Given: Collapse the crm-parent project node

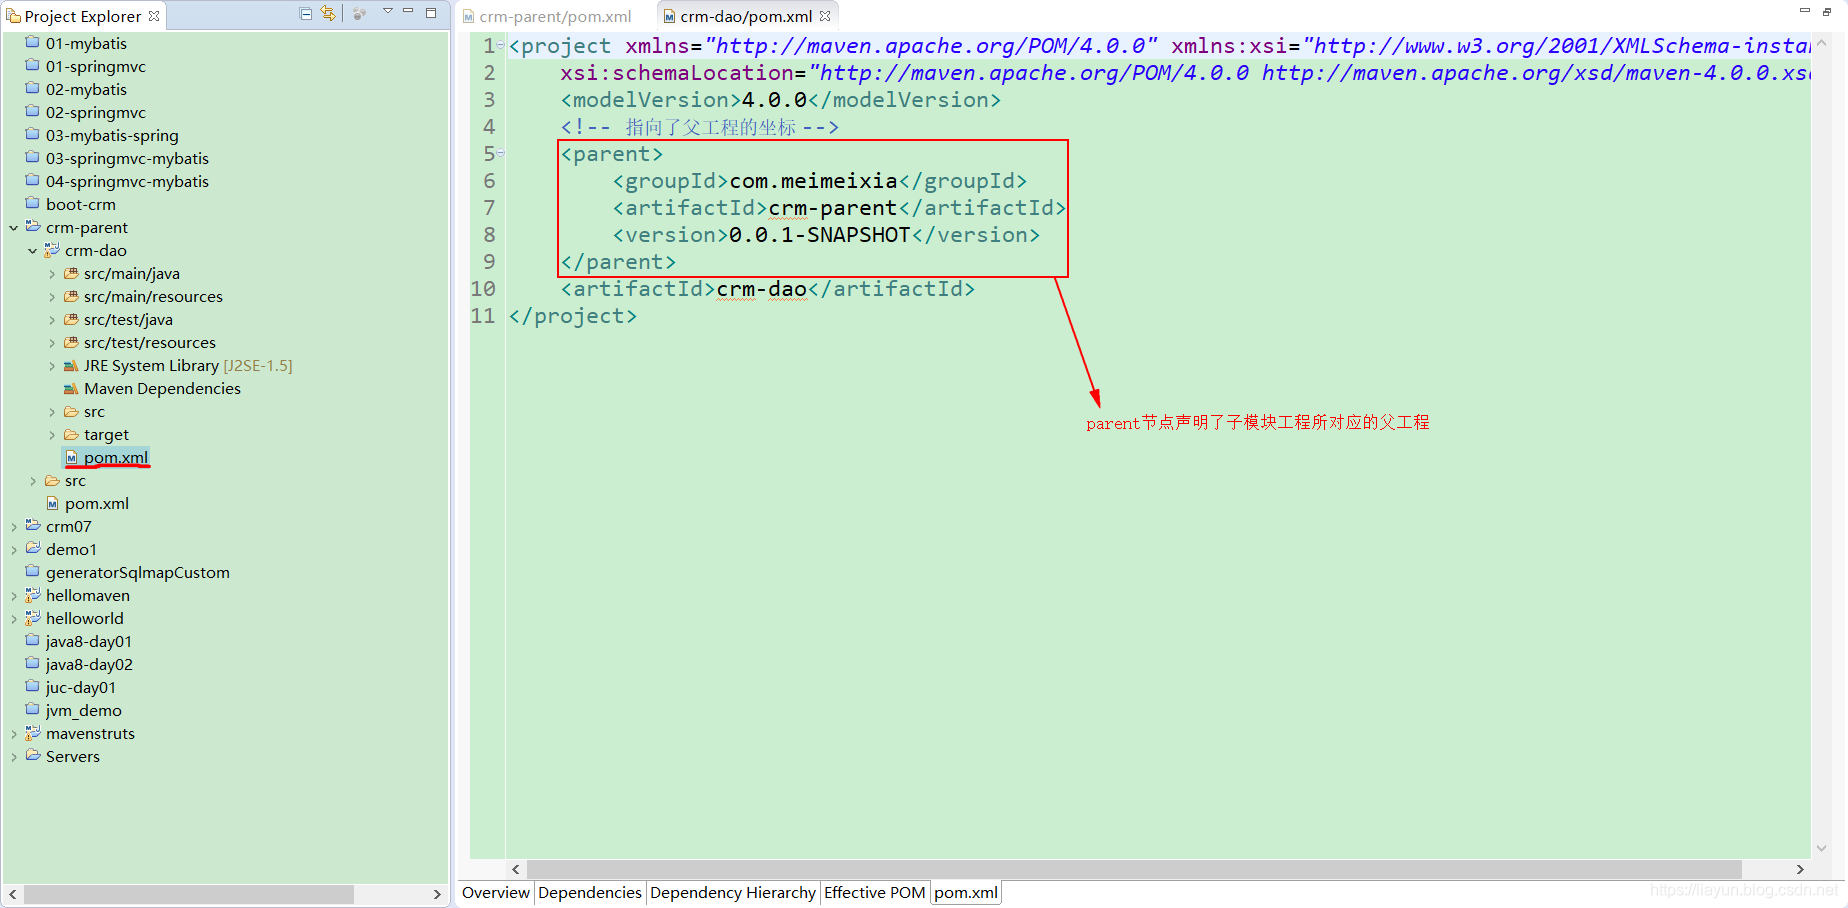Looking at the screenshot, I should (14, 228).
